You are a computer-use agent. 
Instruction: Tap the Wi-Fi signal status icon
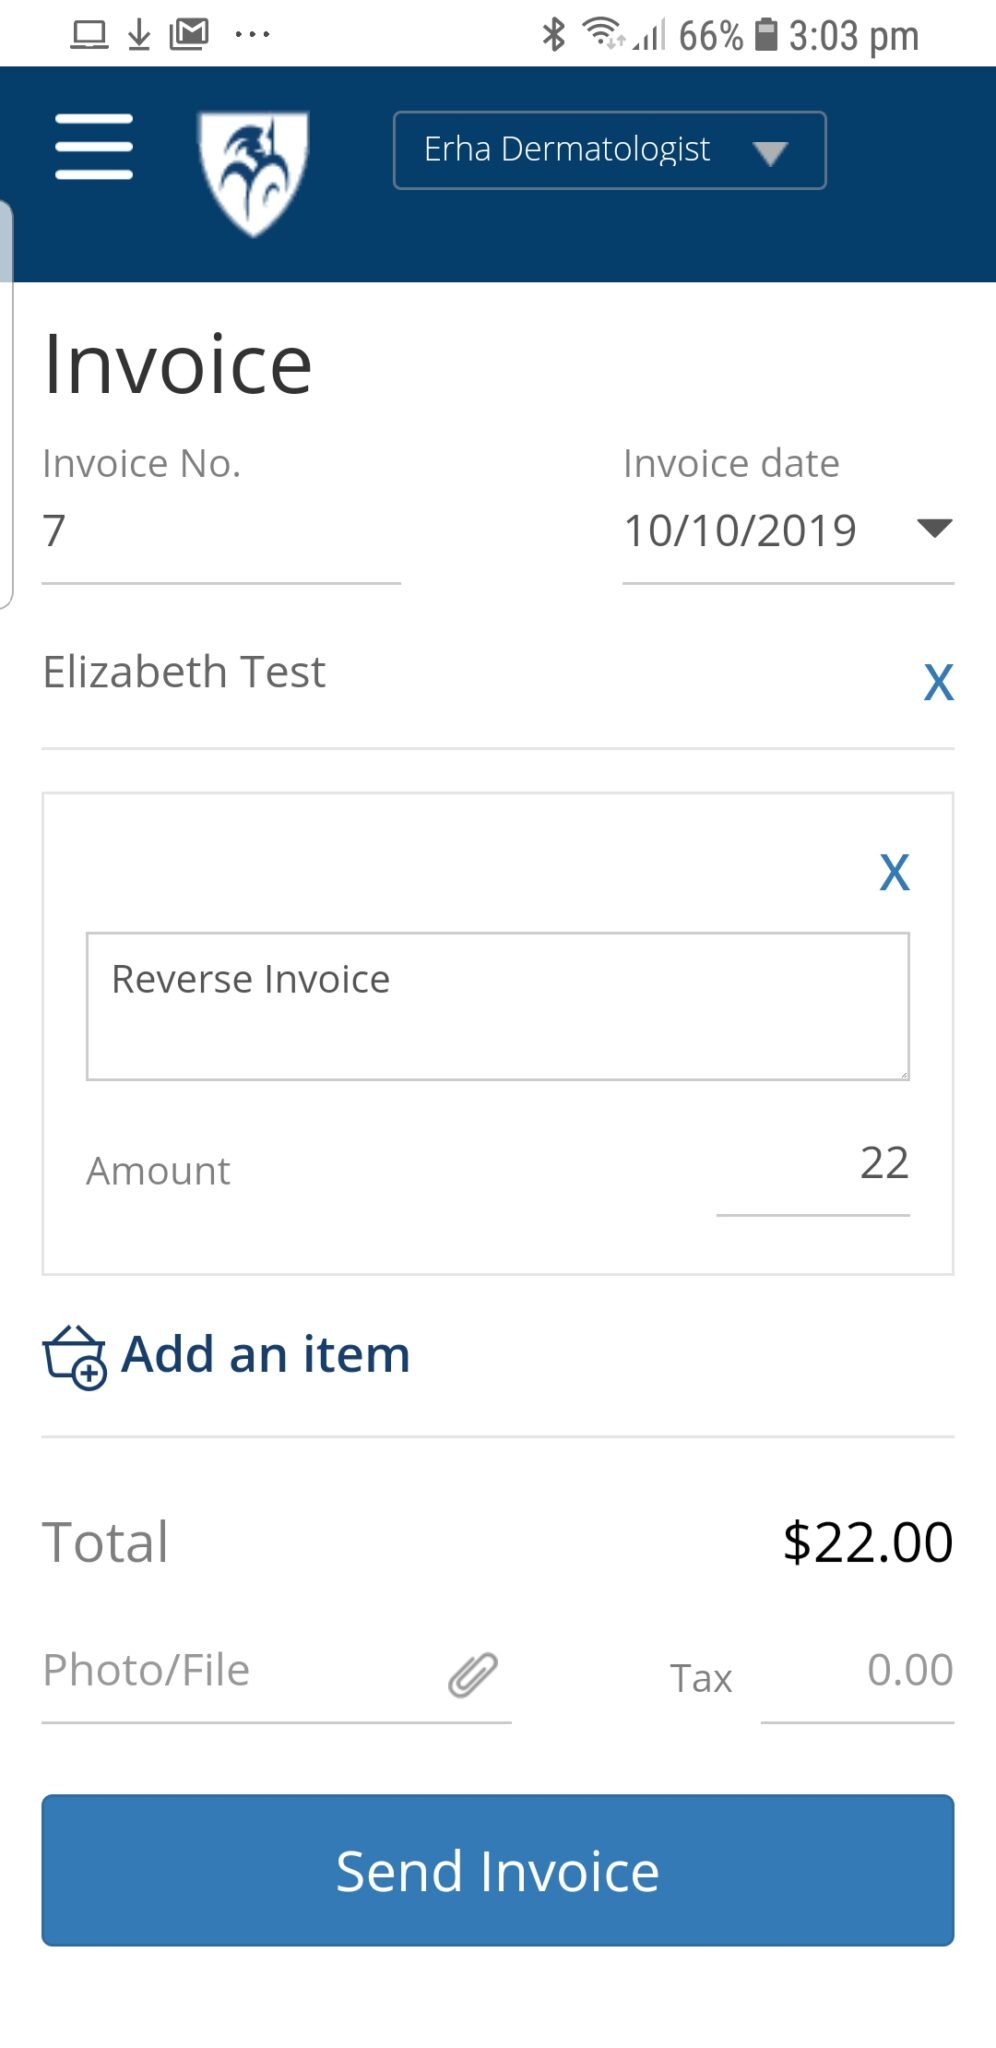(x=604, y=33)
